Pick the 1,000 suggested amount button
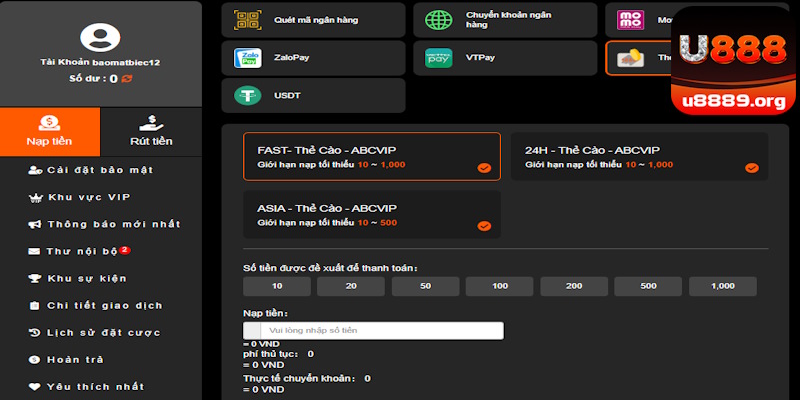This screenshot has height=400, width=800. click(723, 287)
